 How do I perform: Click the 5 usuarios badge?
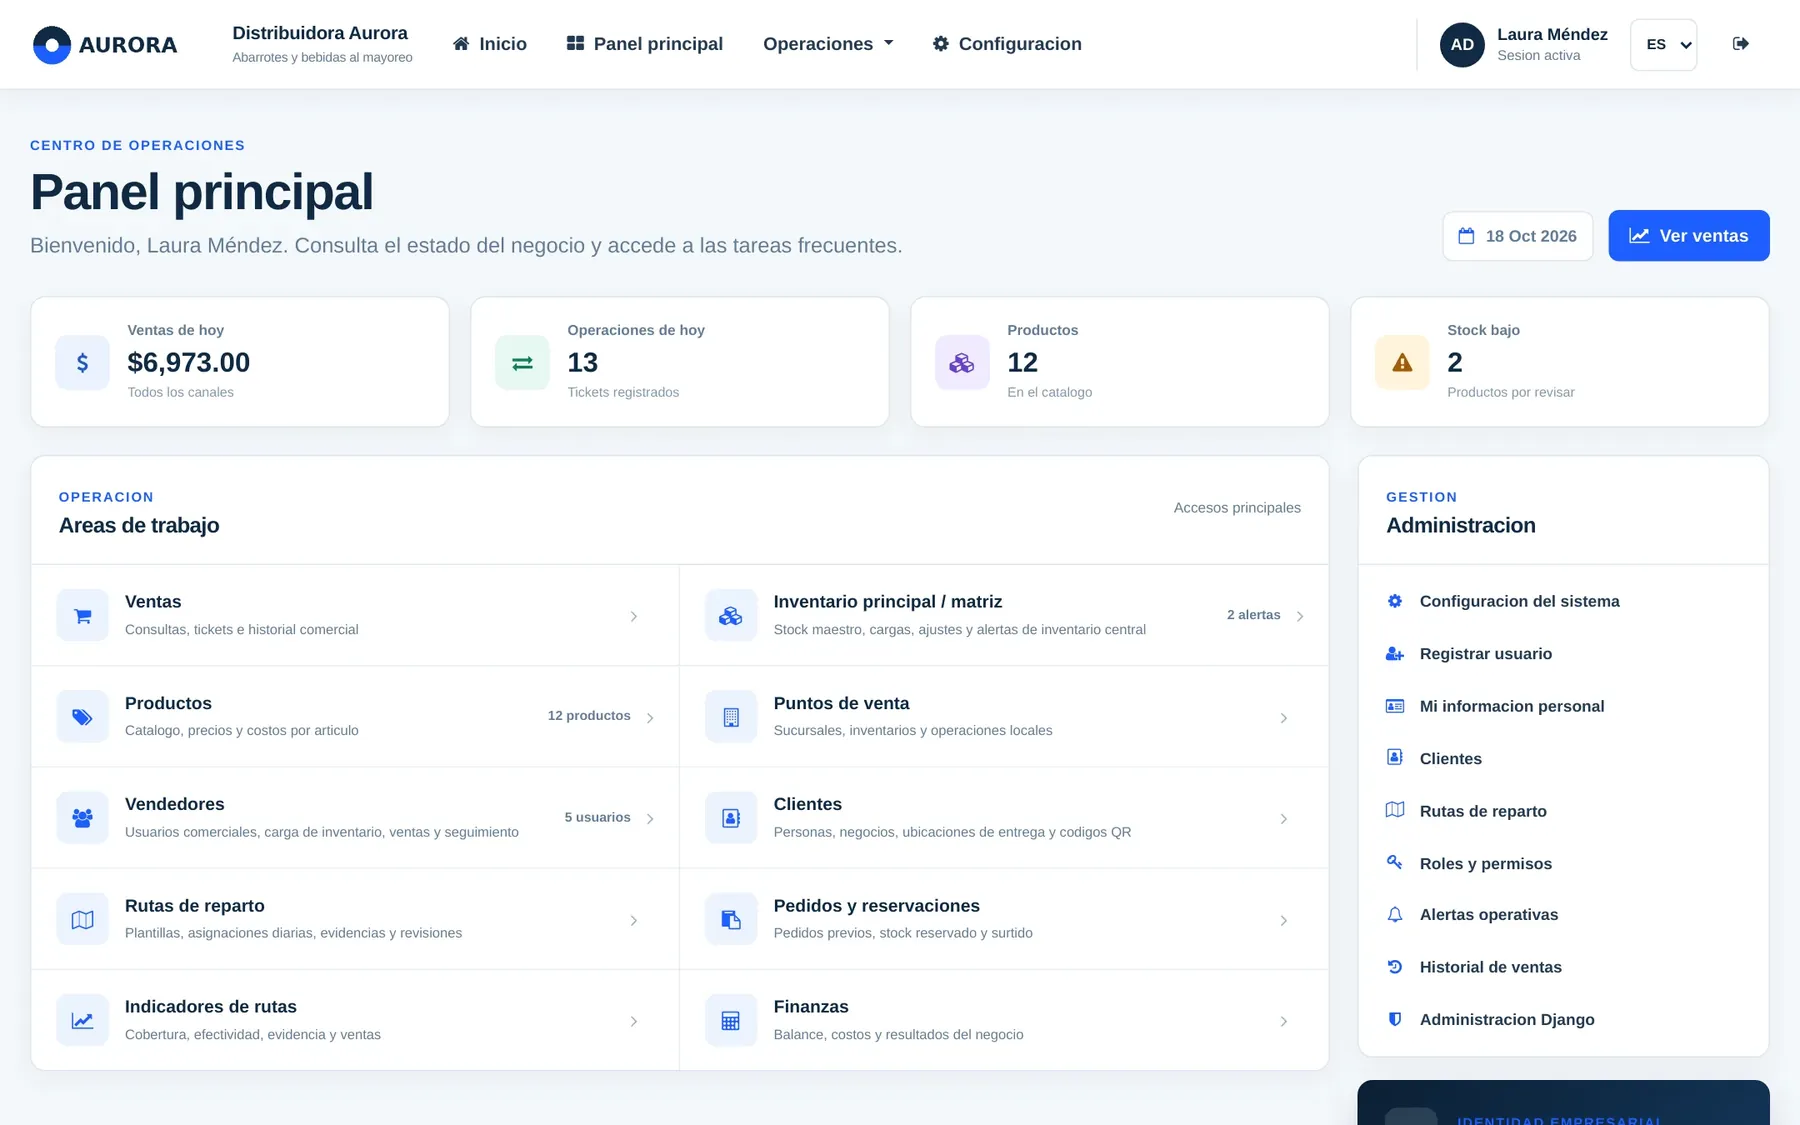point(597,818)
